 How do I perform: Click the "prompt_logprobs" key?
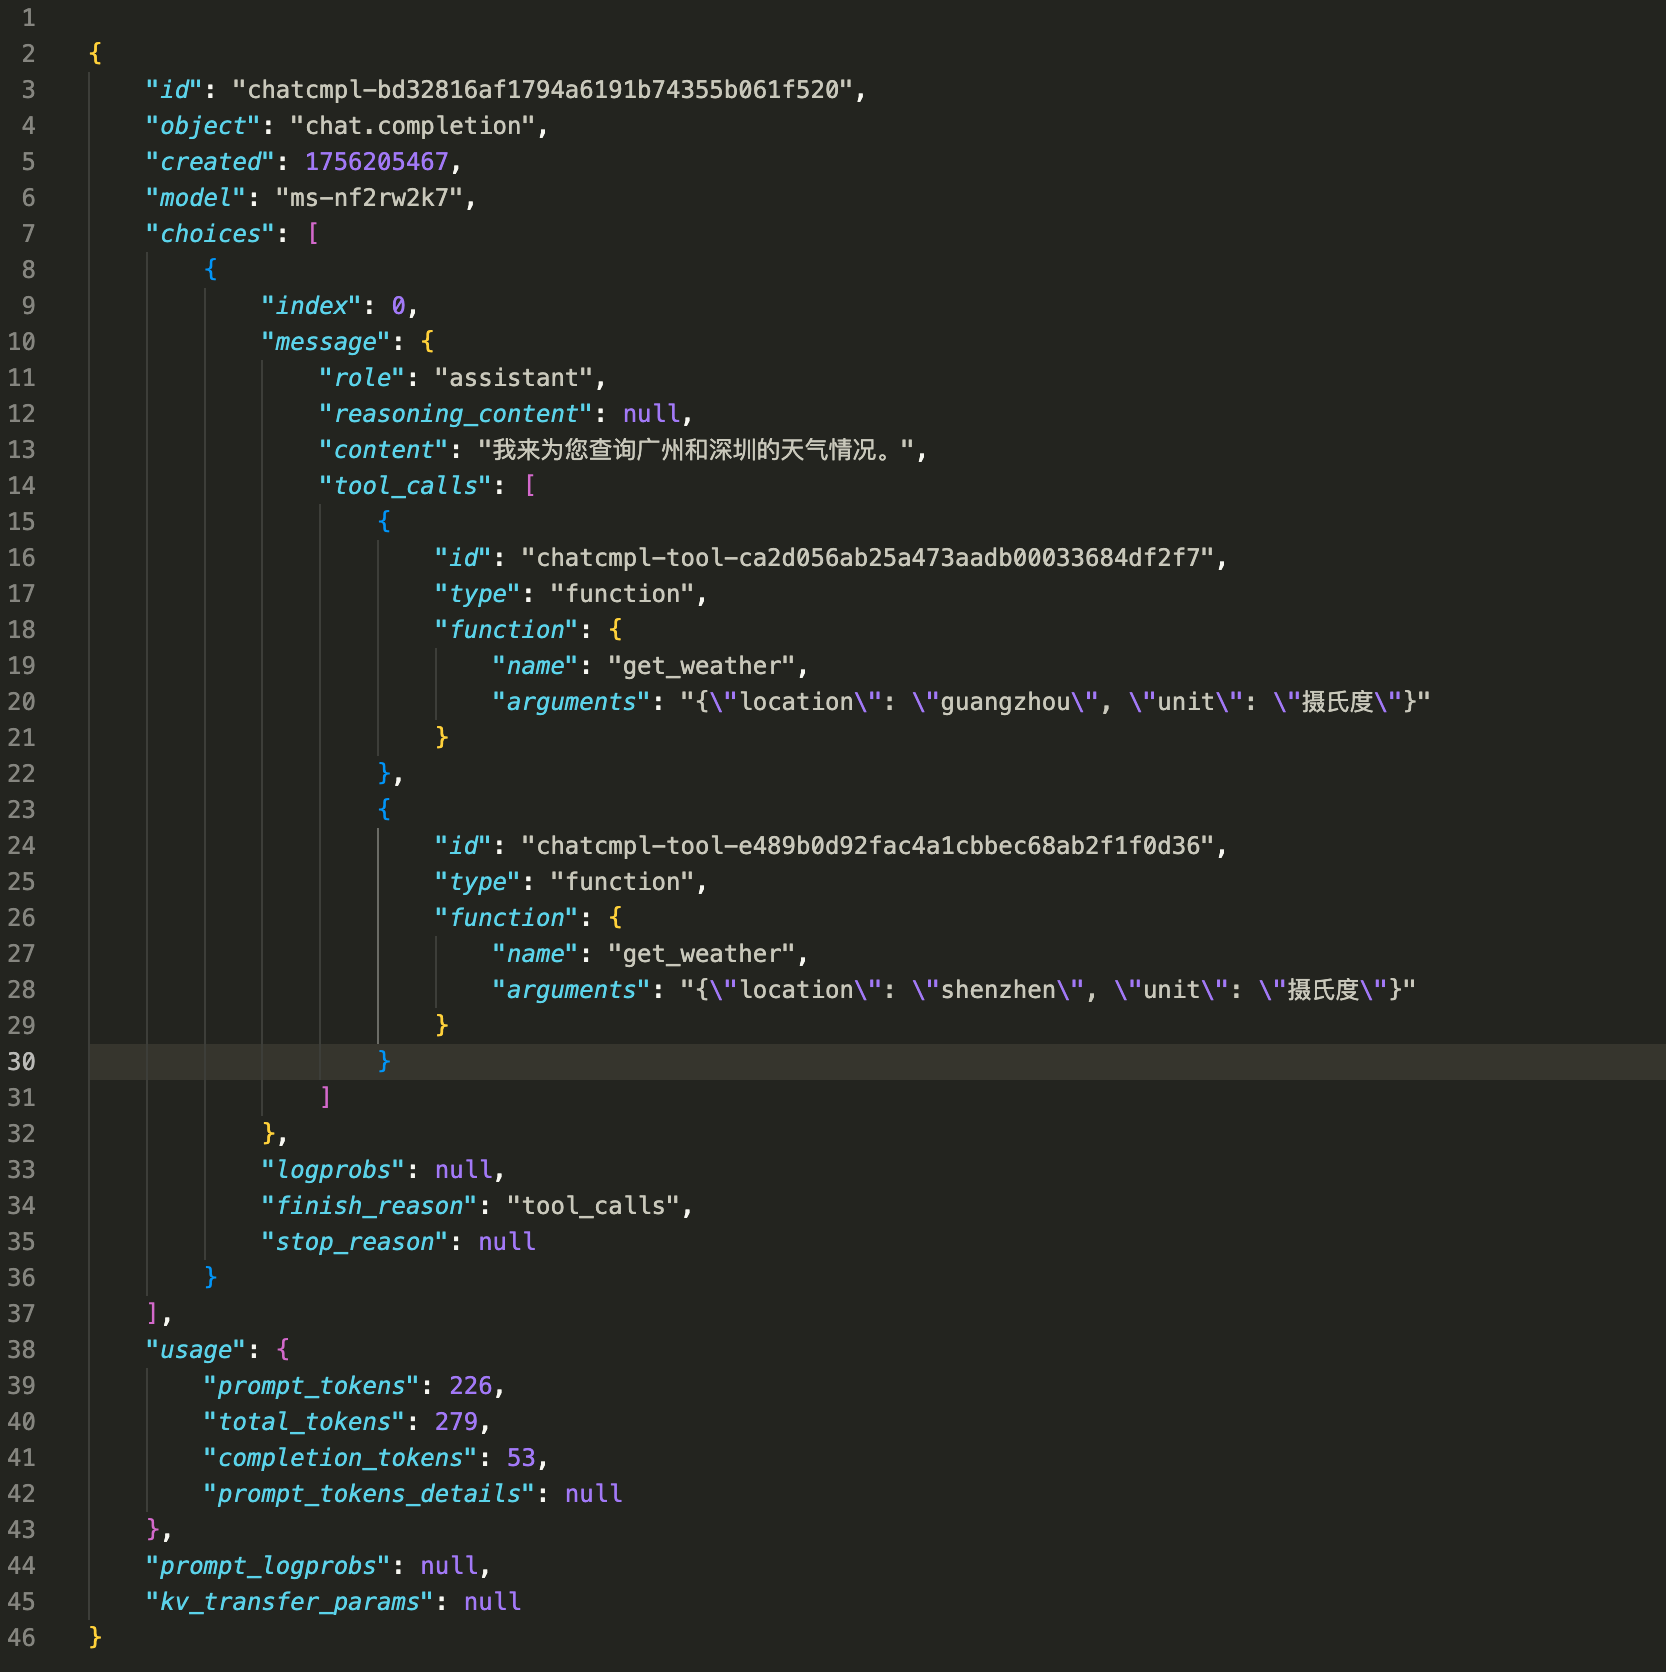tap(268, 1566)
